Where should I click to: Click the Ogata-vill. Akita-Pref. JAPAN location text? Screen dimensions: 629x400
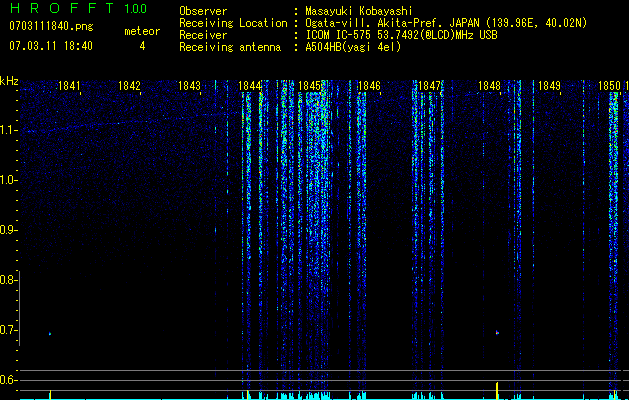click(x=446, y=23)
